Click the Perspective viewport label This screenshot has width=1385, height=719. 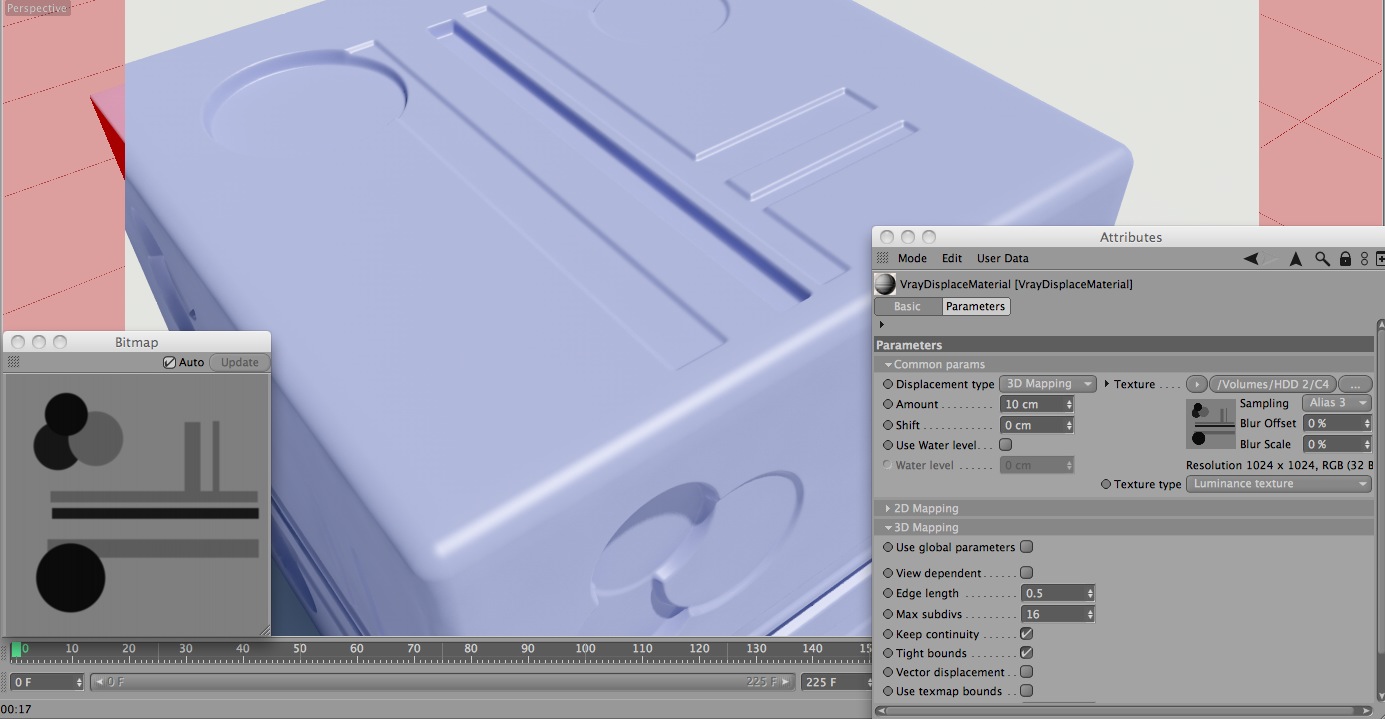coord(36,8)
